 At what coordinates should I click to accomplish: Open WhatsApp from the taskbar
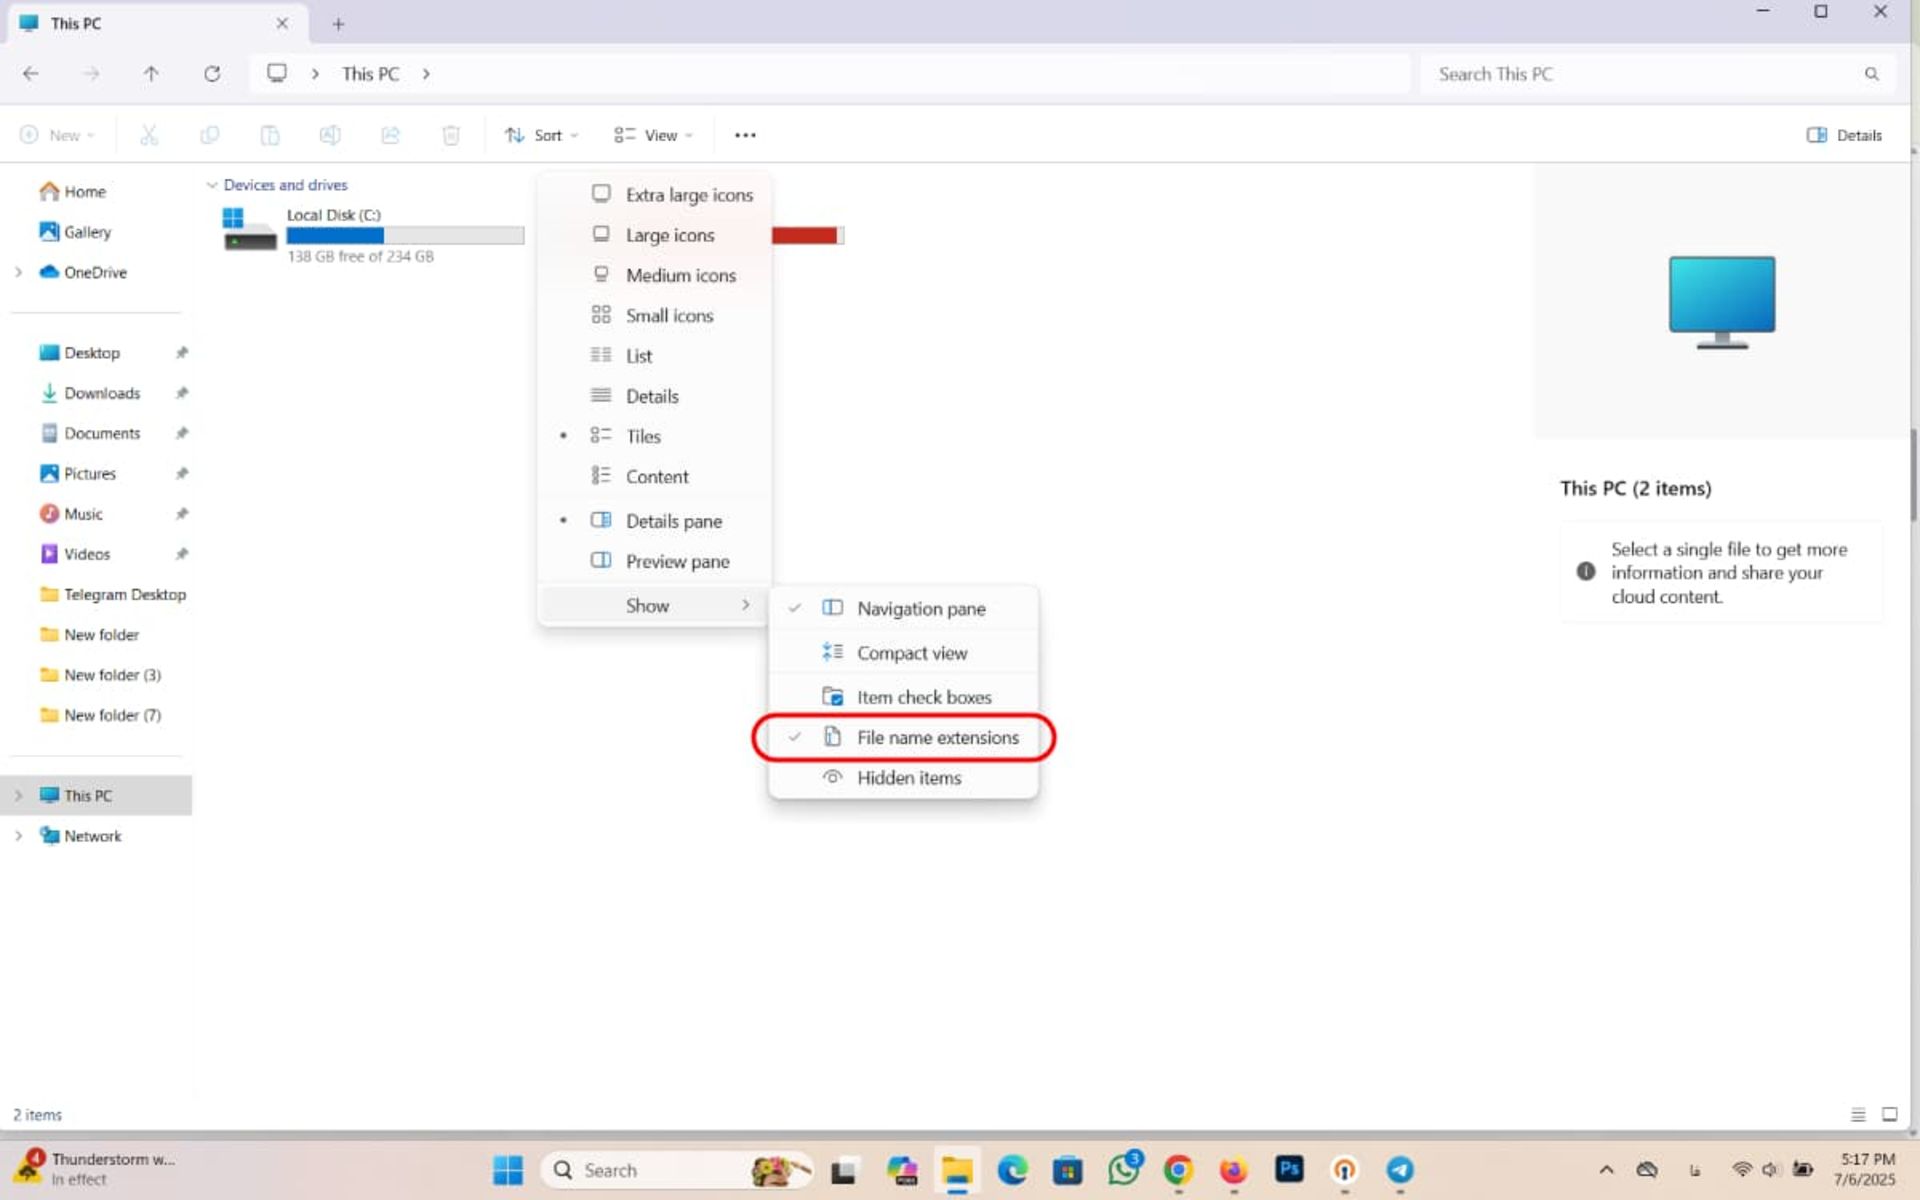tap(1122, 1170)
